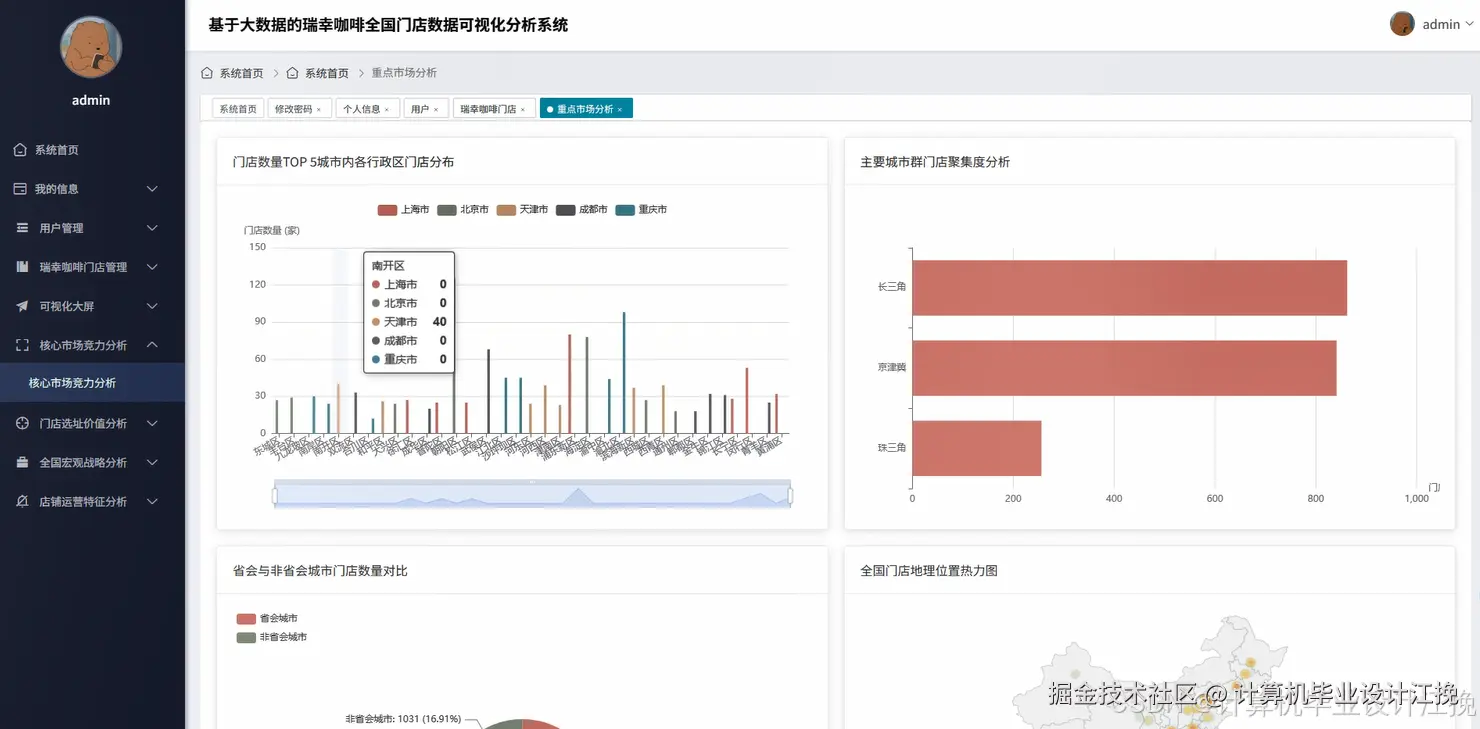Click 非省会城市: 1031 (16.91%) pie label
1480x729 pixels.
pyautogui.click(x=403, y=718)
